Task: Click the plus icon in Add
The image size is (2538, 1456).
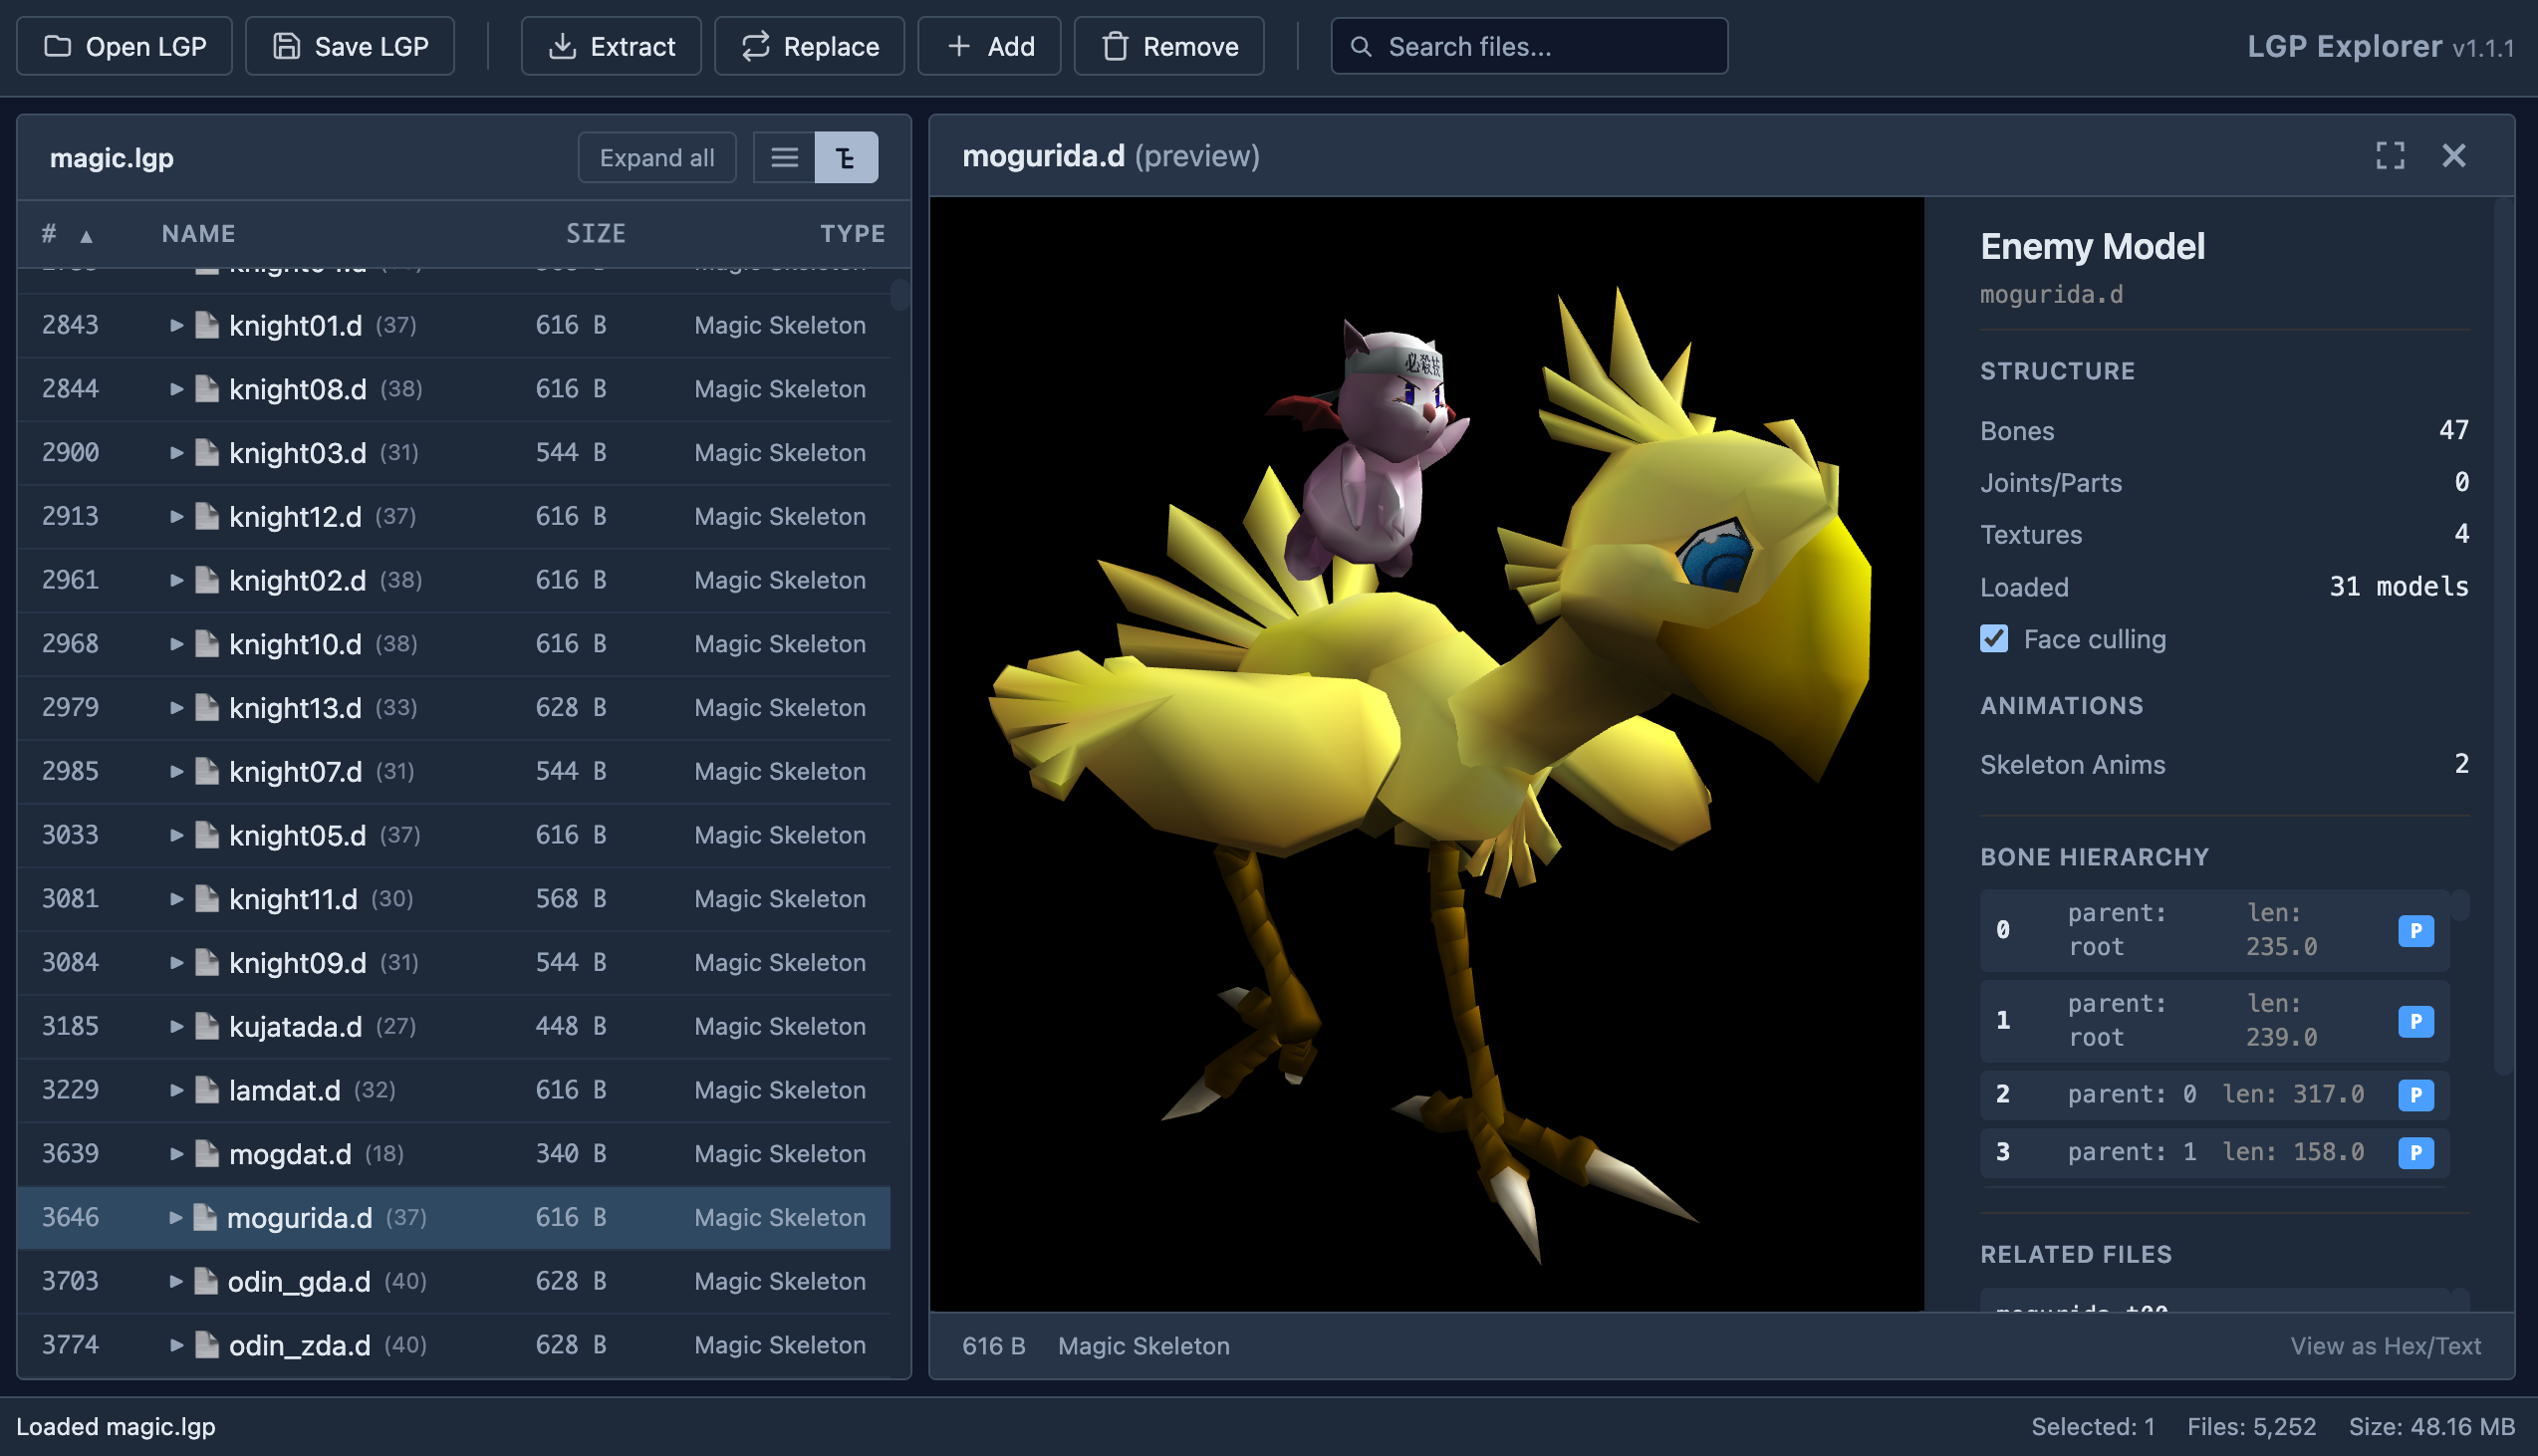Action: [x=959, y=46]
